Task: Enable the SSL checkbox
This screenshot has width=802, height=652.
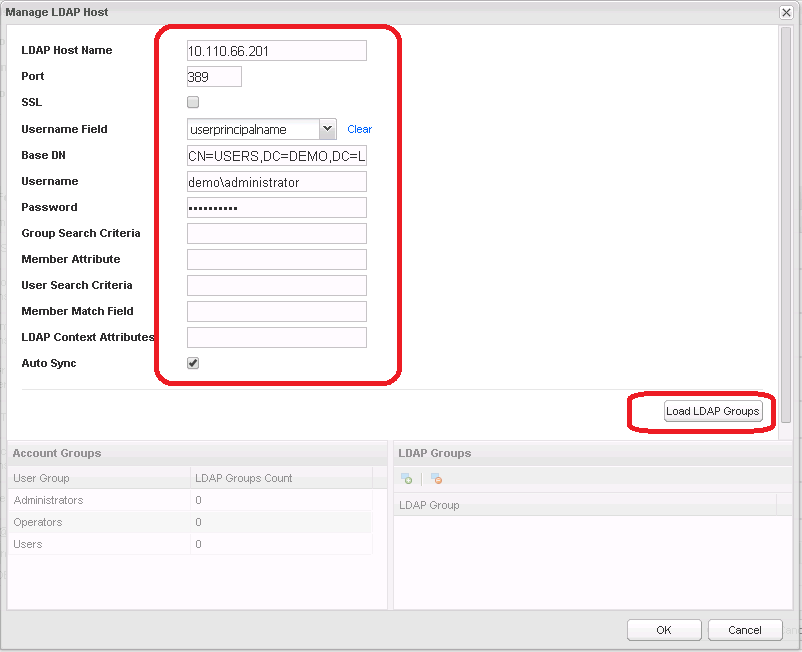Action: [x=193, y=102]
